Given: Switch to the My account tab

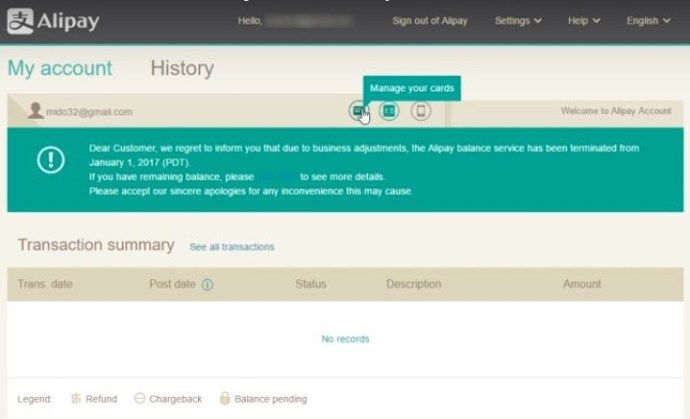Looking at the screenshot, I should (x=60, y=69).
